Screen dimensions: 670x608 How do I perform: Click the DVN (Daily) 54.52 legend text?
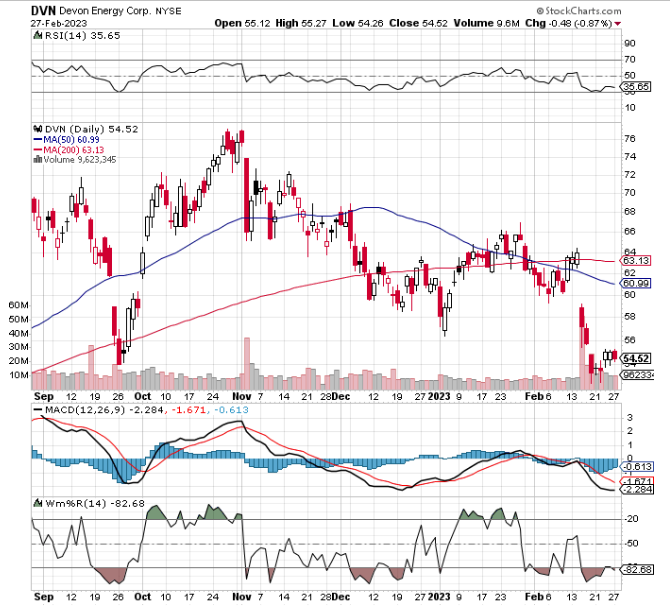[91, 129]
